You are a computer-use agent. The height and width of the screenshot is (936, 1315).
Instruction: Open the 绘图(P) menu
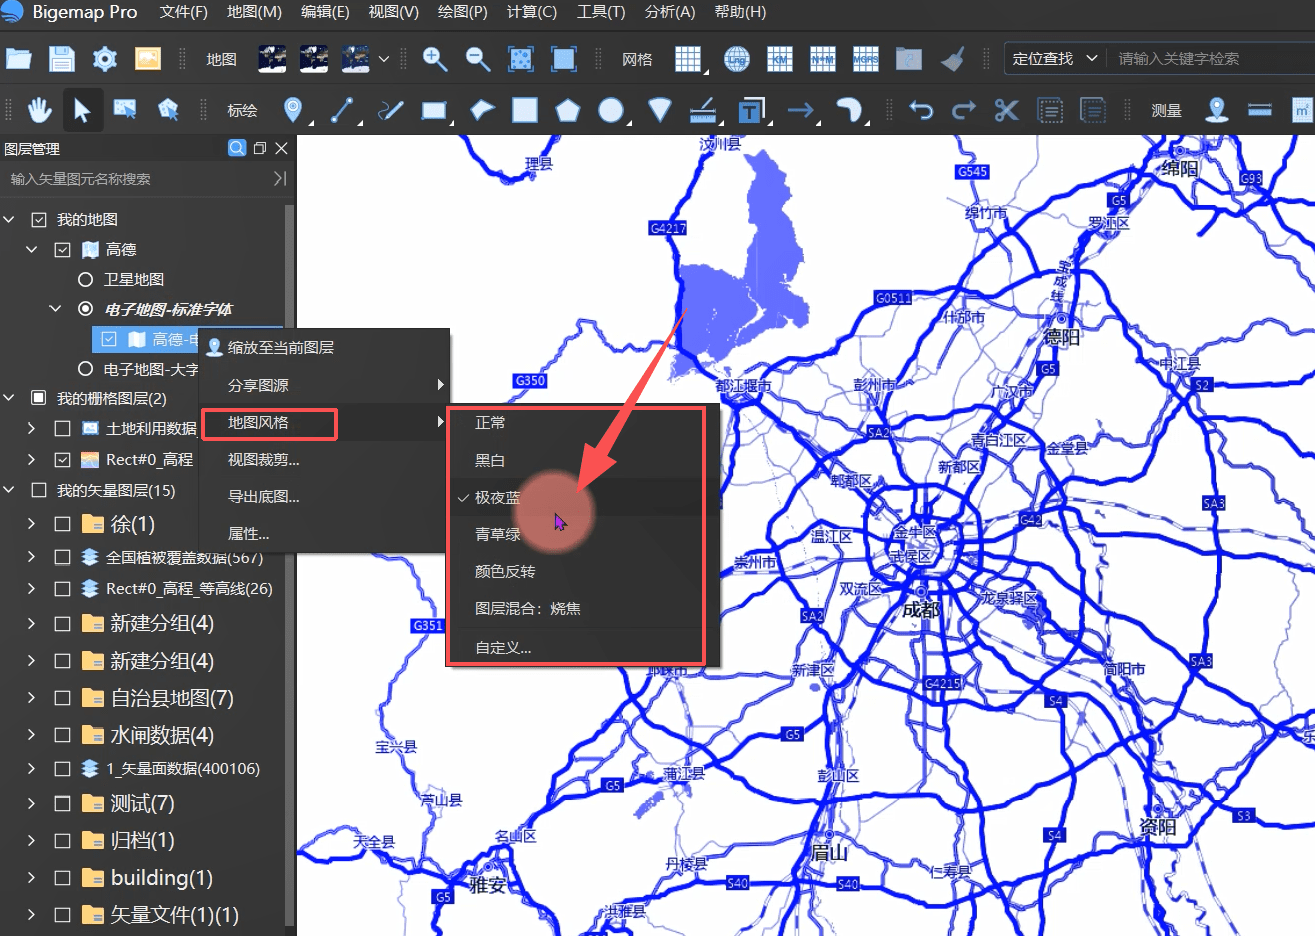click(x=463, y=12)
